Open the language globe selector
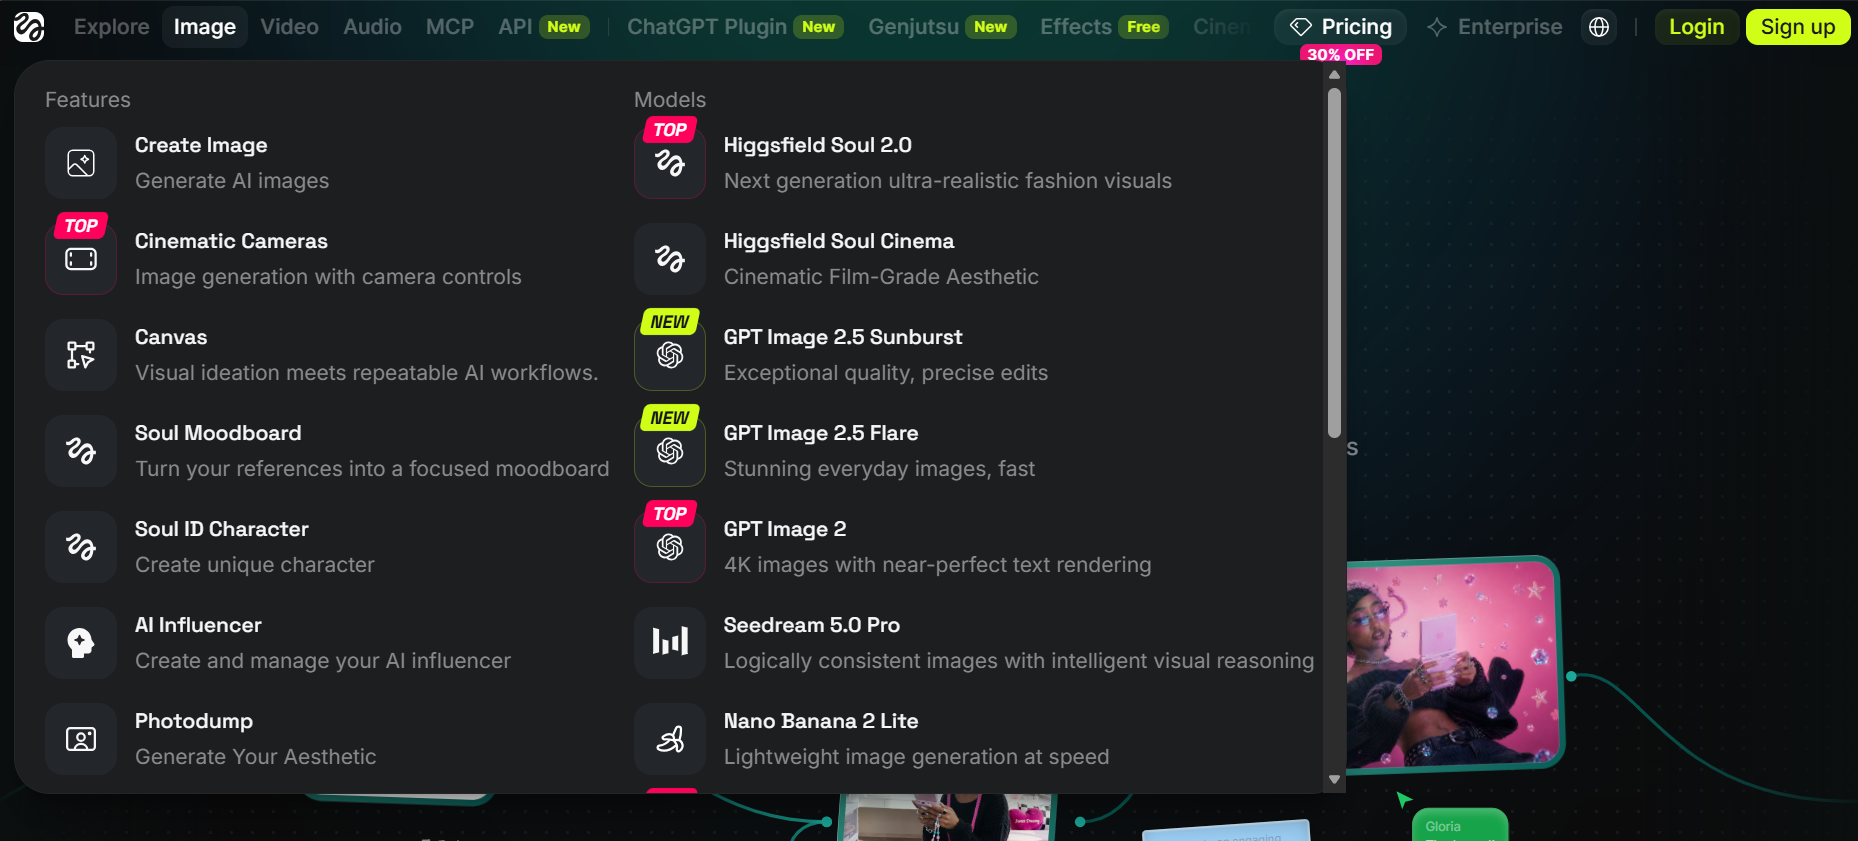 (1599, 27)
